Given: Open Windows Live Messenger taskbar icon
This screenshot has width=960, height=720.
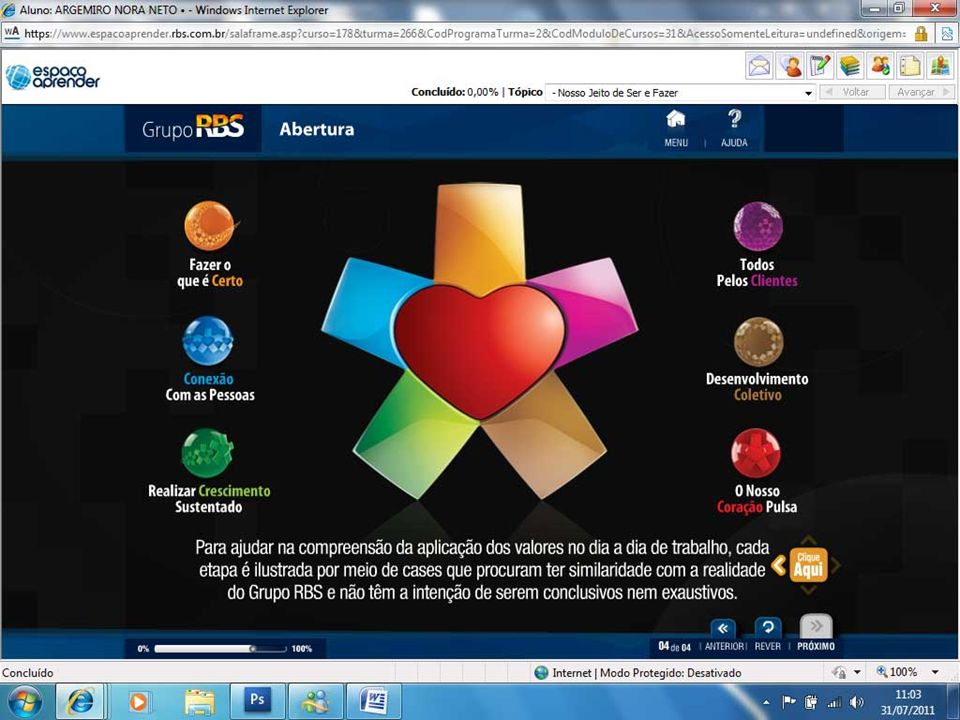Looking at the screenshot, I should 315,702.
